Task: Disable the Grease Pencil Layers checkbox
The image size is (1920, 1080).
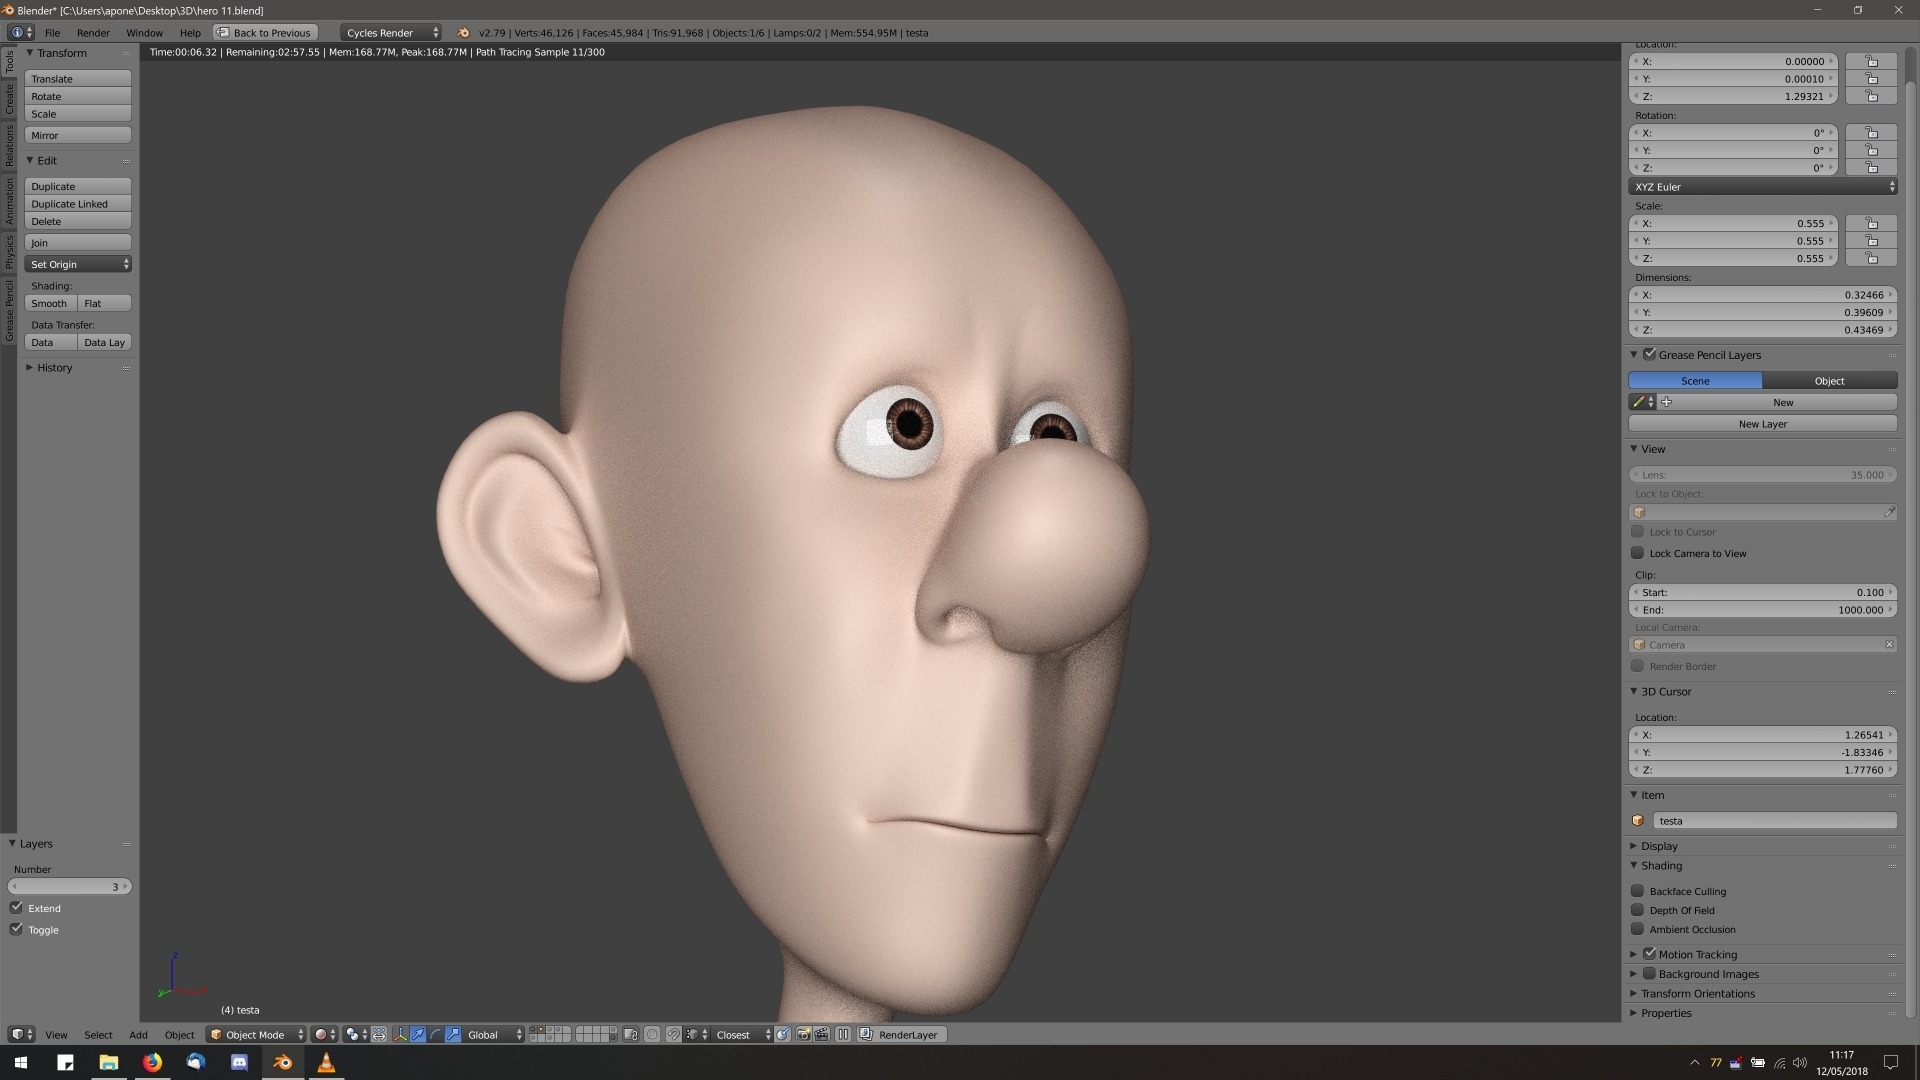Action: [x=1649, y=354]
